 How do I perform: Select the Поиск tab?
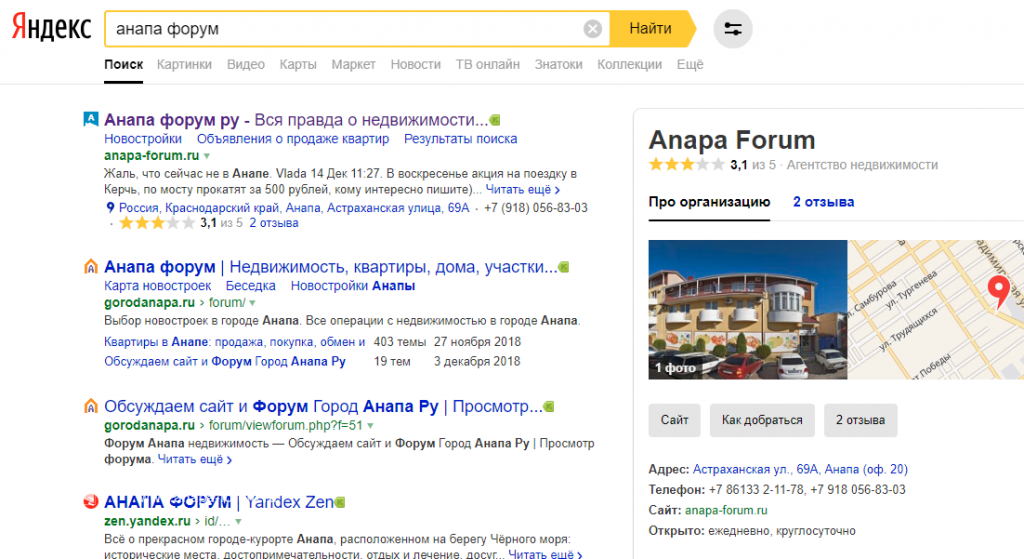(x=123, y=65)
